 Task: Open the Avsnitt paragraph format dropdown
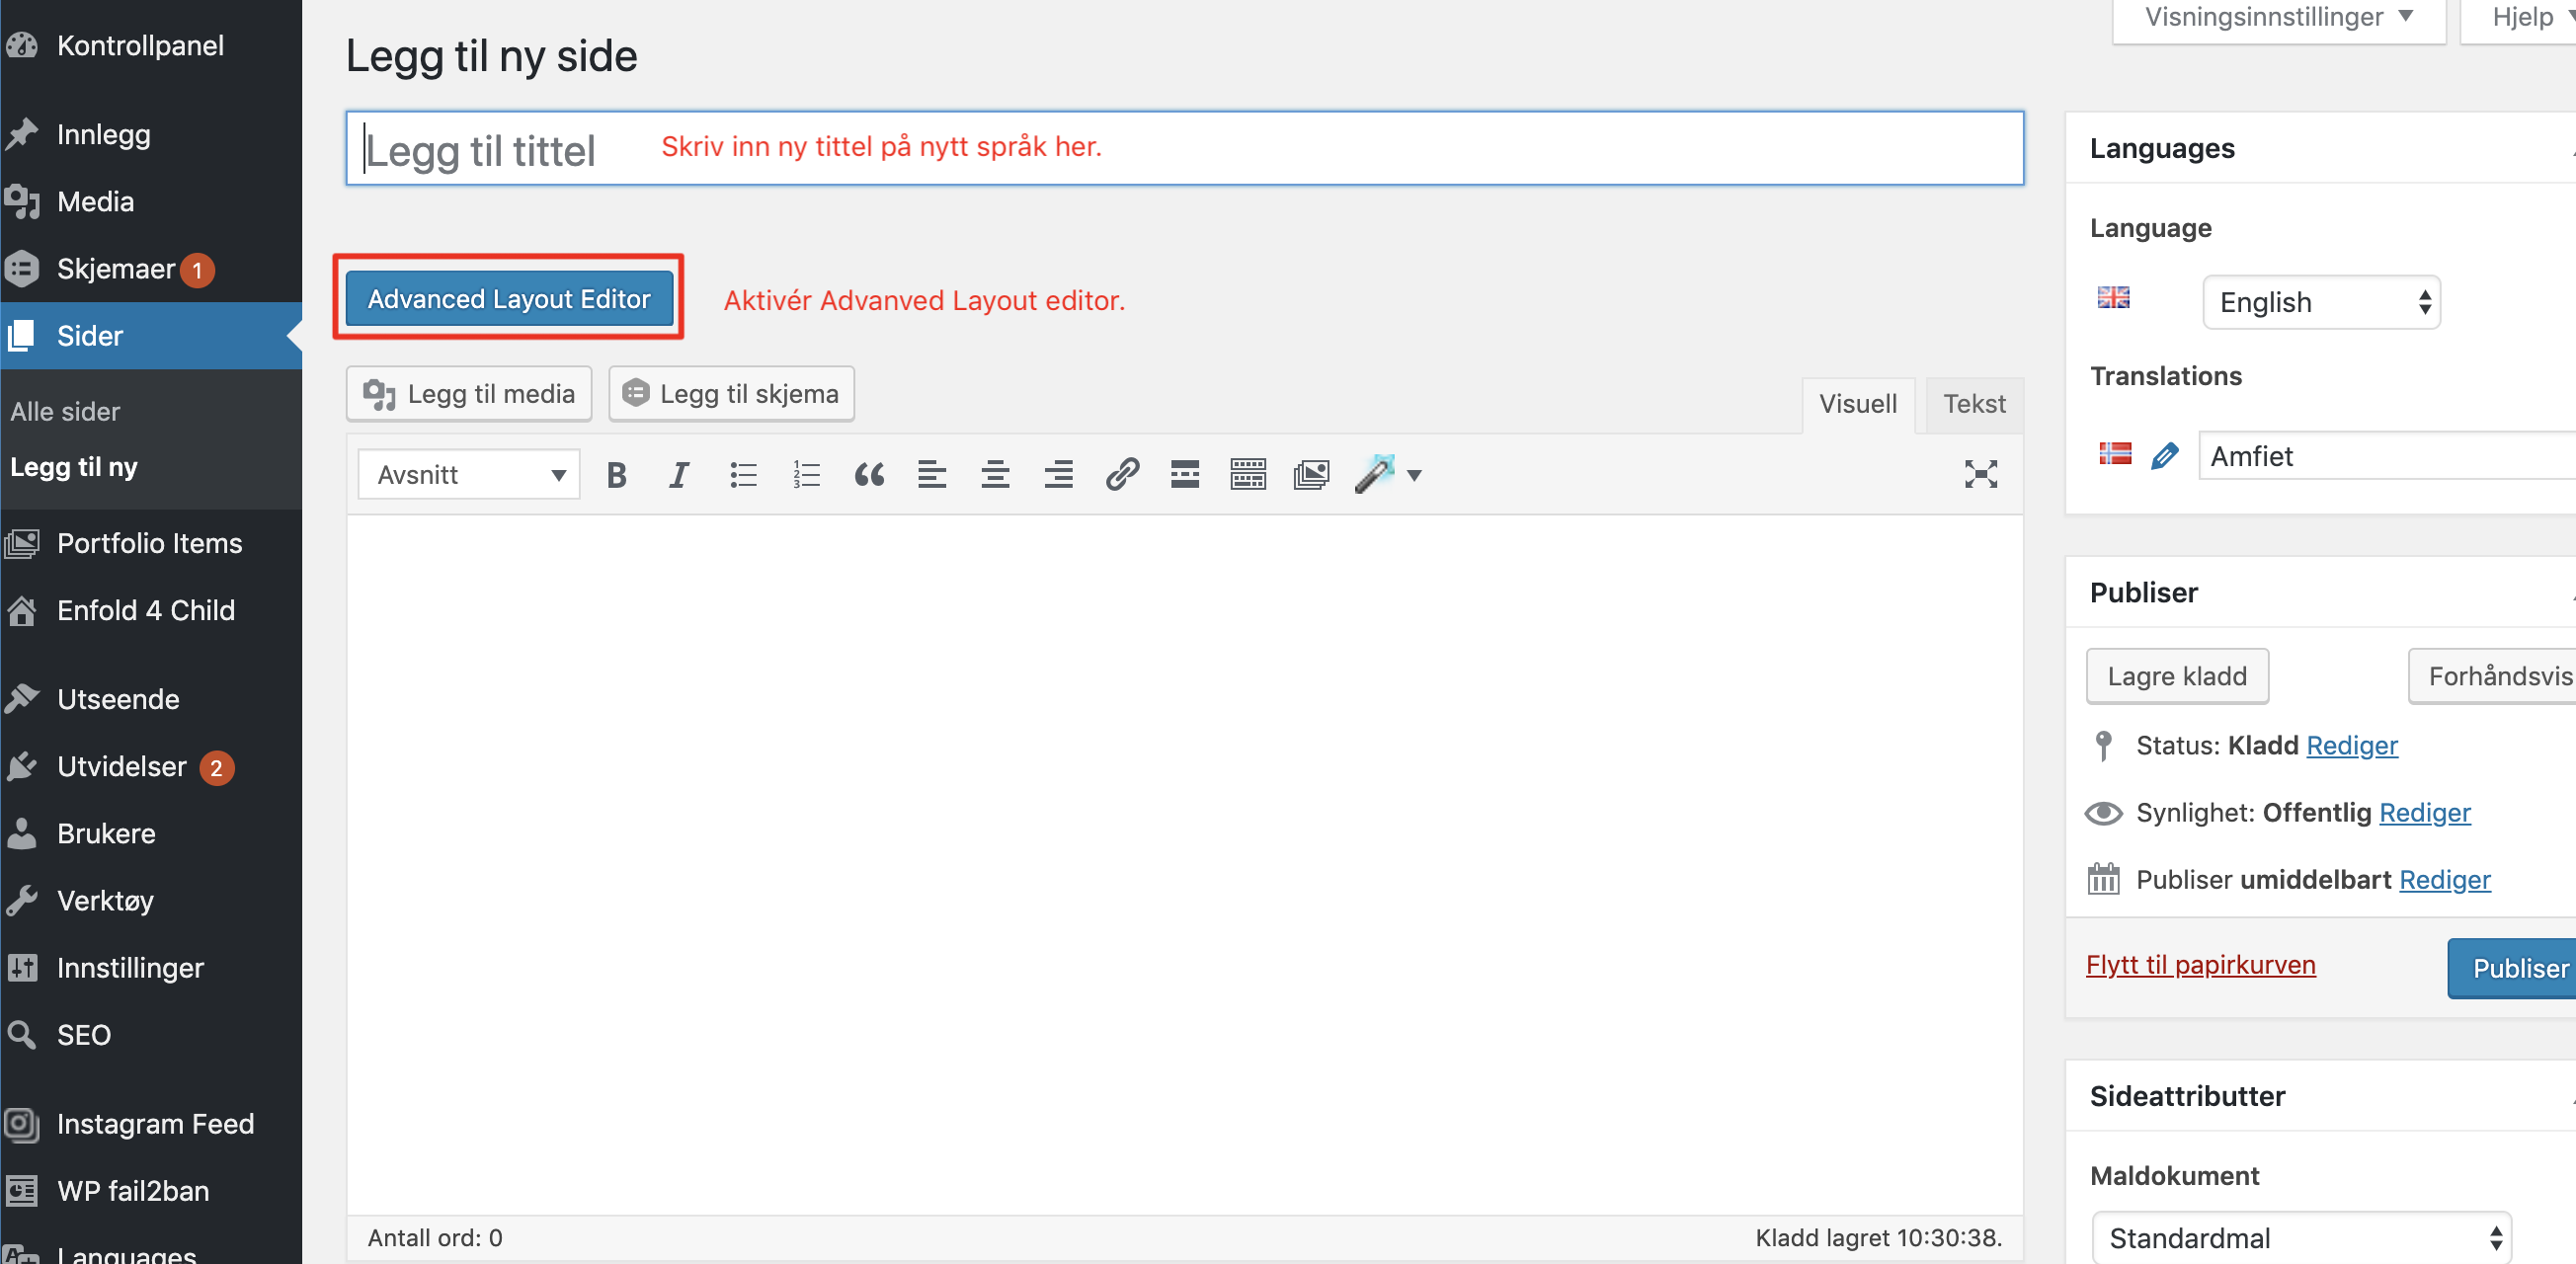tap(469, 475)
